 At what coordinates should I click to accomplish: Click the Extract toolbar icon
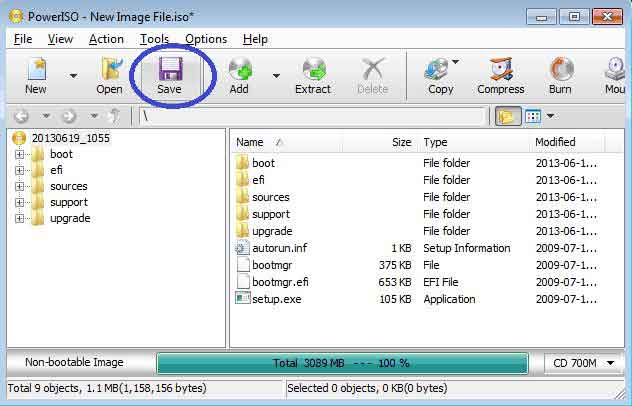point(313,76)
